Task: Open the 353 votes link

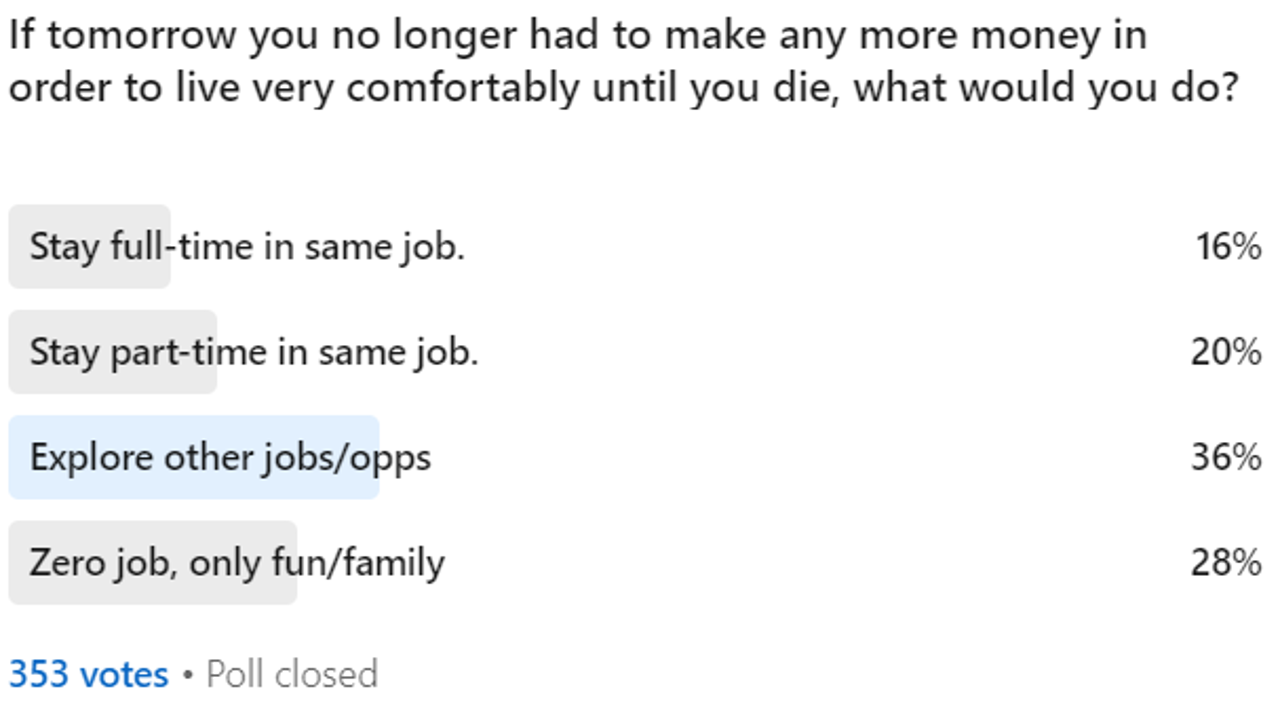Action: point(88,675)
